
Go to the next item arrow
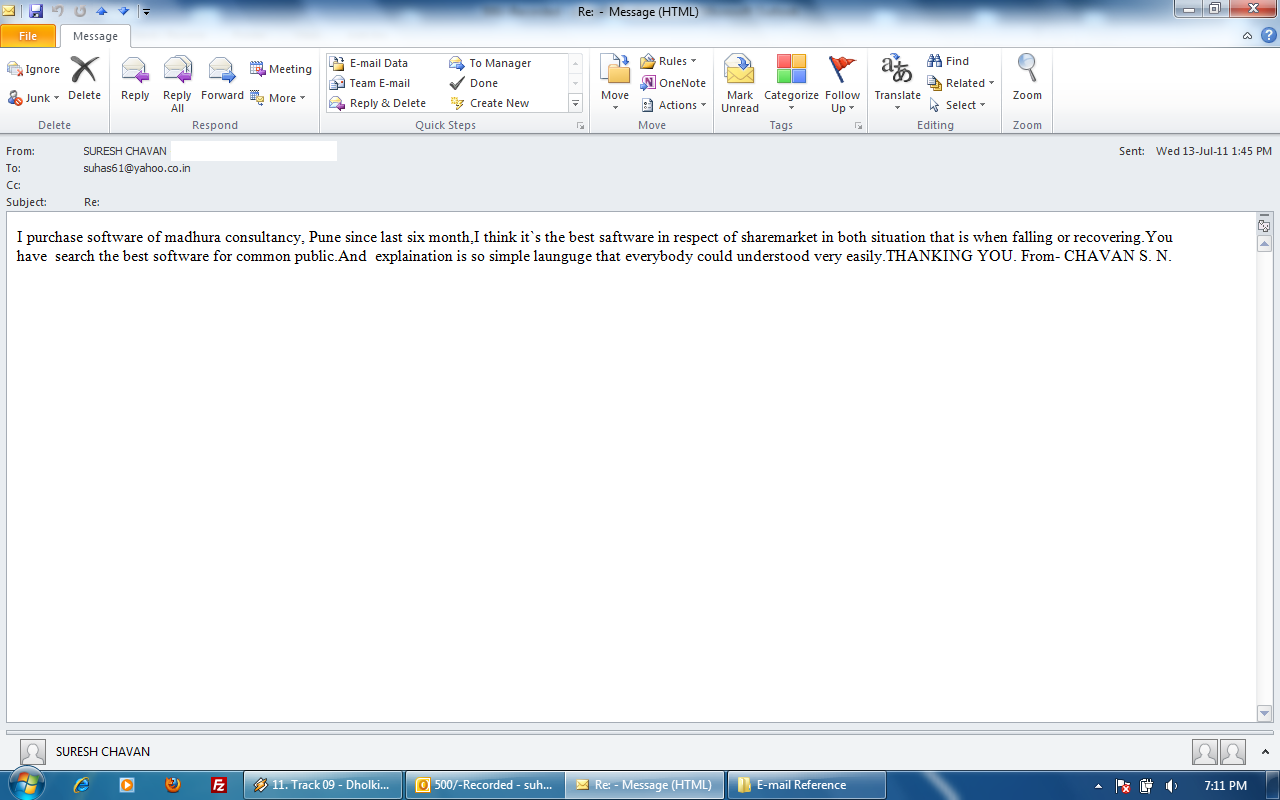click(124, 11)
